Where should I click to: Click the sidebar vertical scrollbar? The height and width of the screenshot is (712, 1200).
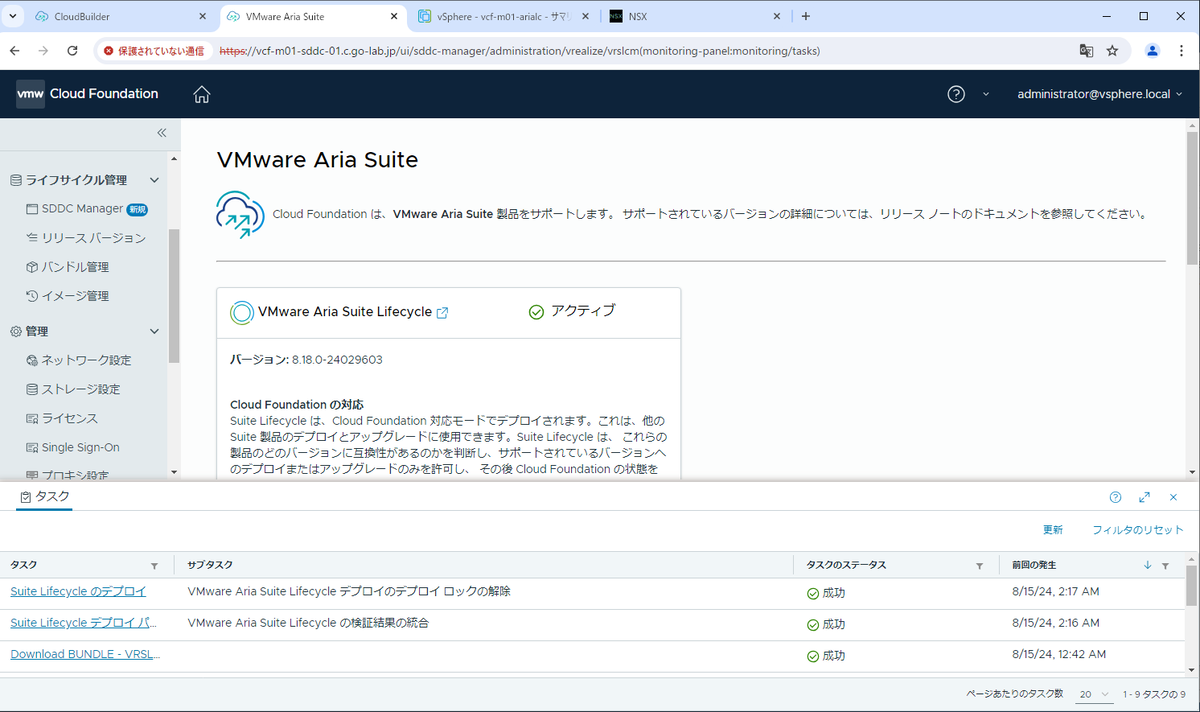coord(174,295)
